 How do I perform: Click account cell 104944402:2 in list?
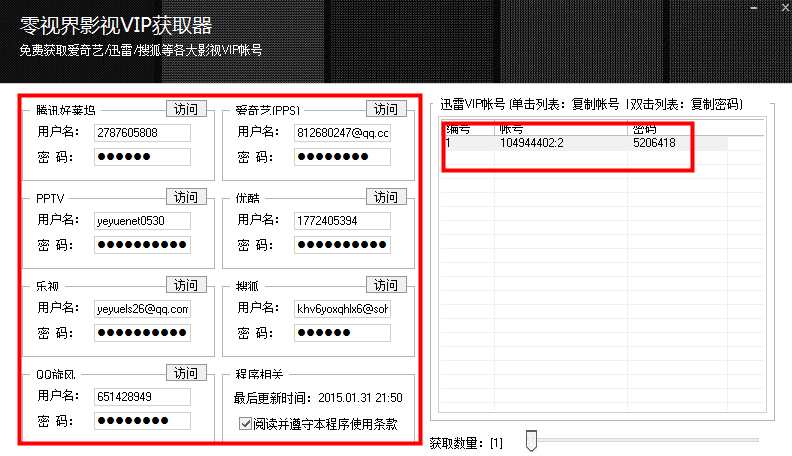(531, 143)
